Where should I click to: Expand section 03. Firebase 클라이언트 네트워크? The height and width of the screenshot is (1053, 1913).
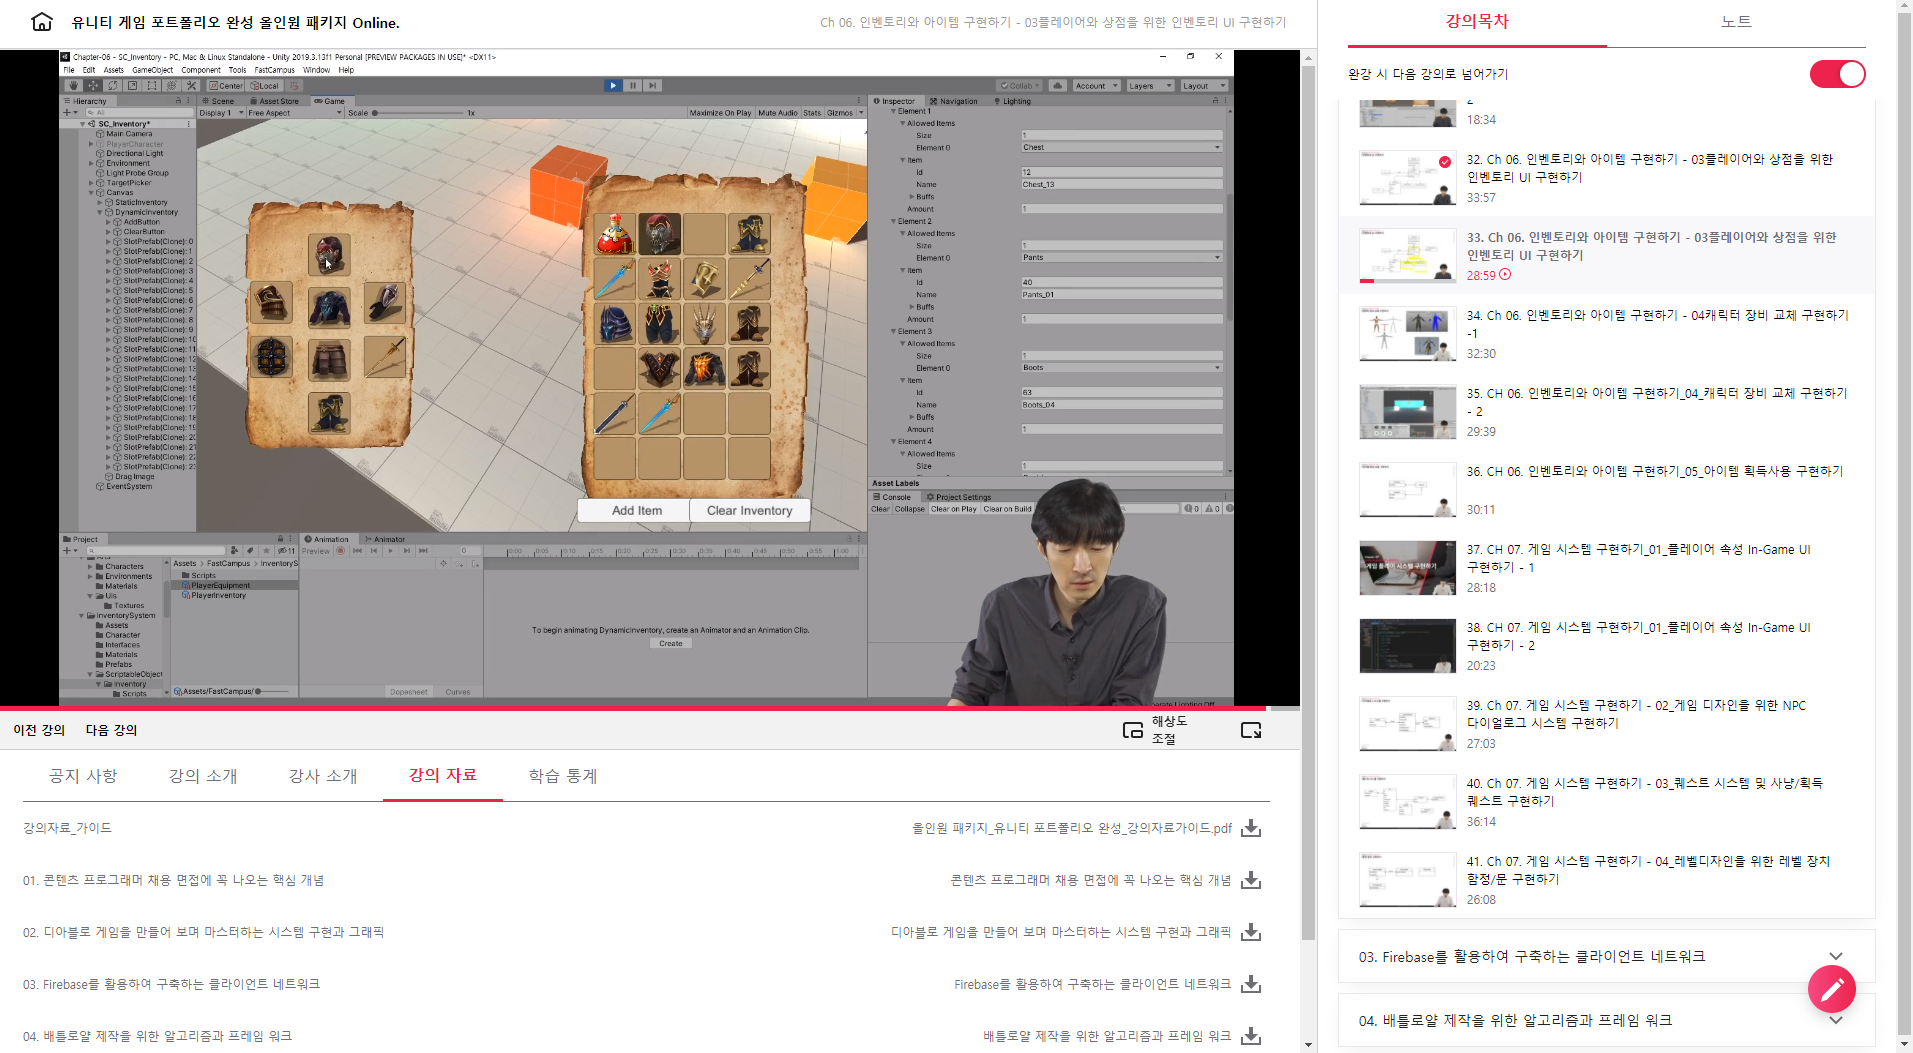1606,957
